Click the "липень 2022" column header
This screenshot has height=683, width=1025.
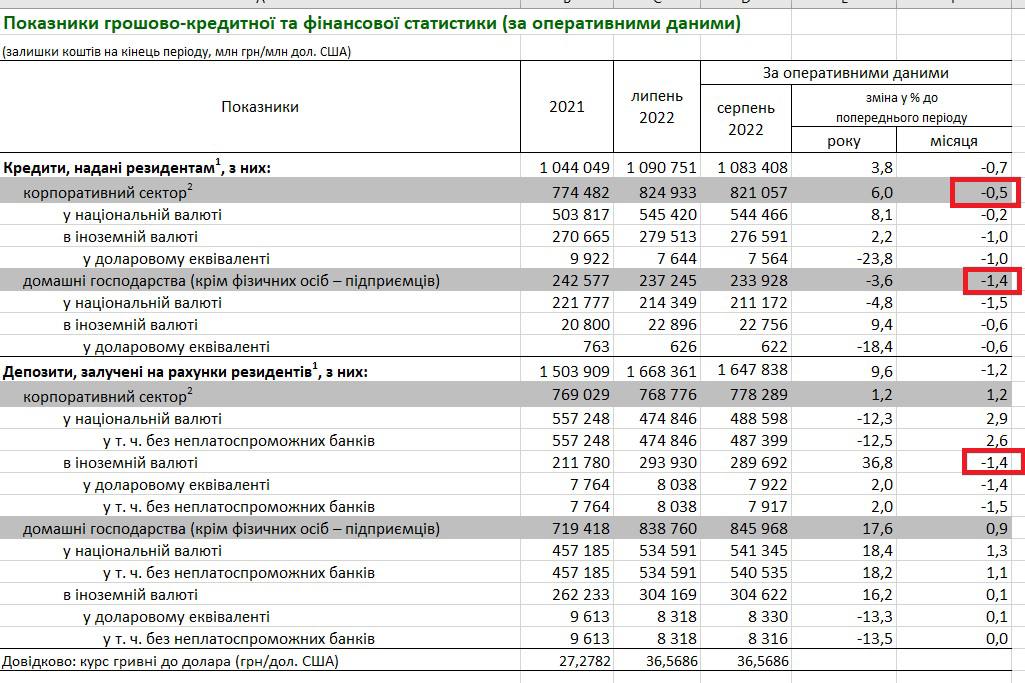coord(657,107)
